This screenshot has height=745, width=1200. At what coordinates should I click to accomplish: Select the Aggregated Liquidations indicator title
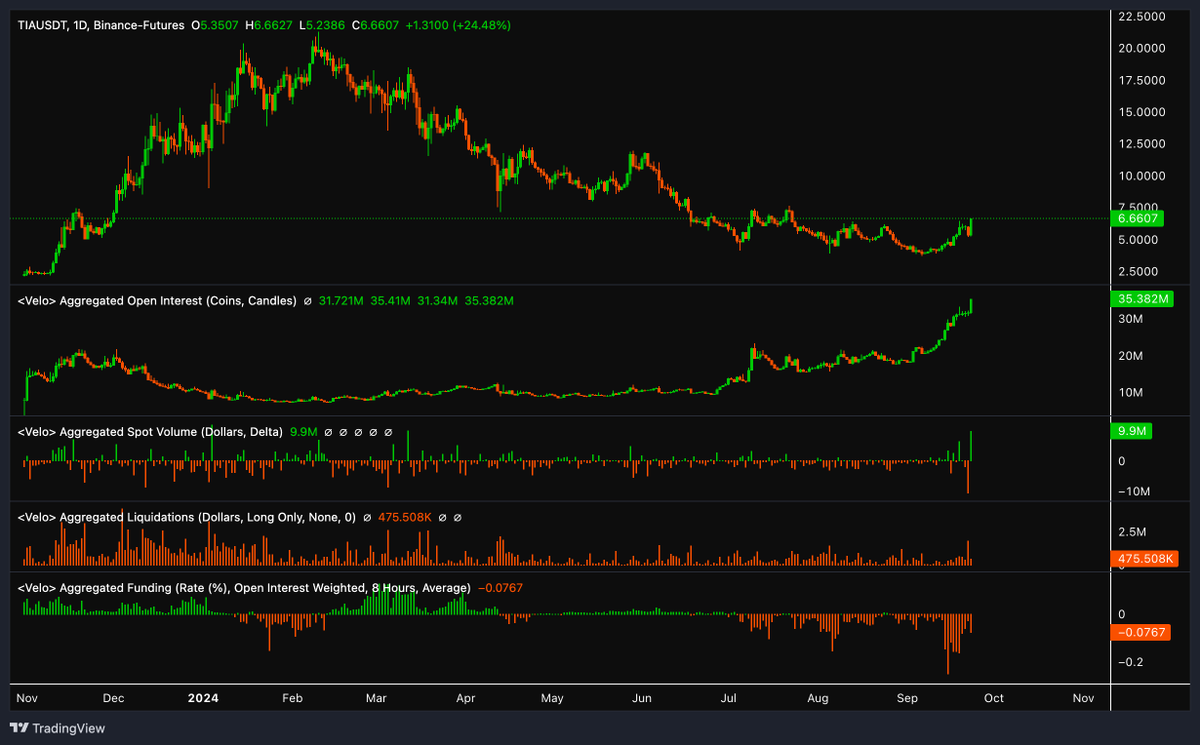187,517
